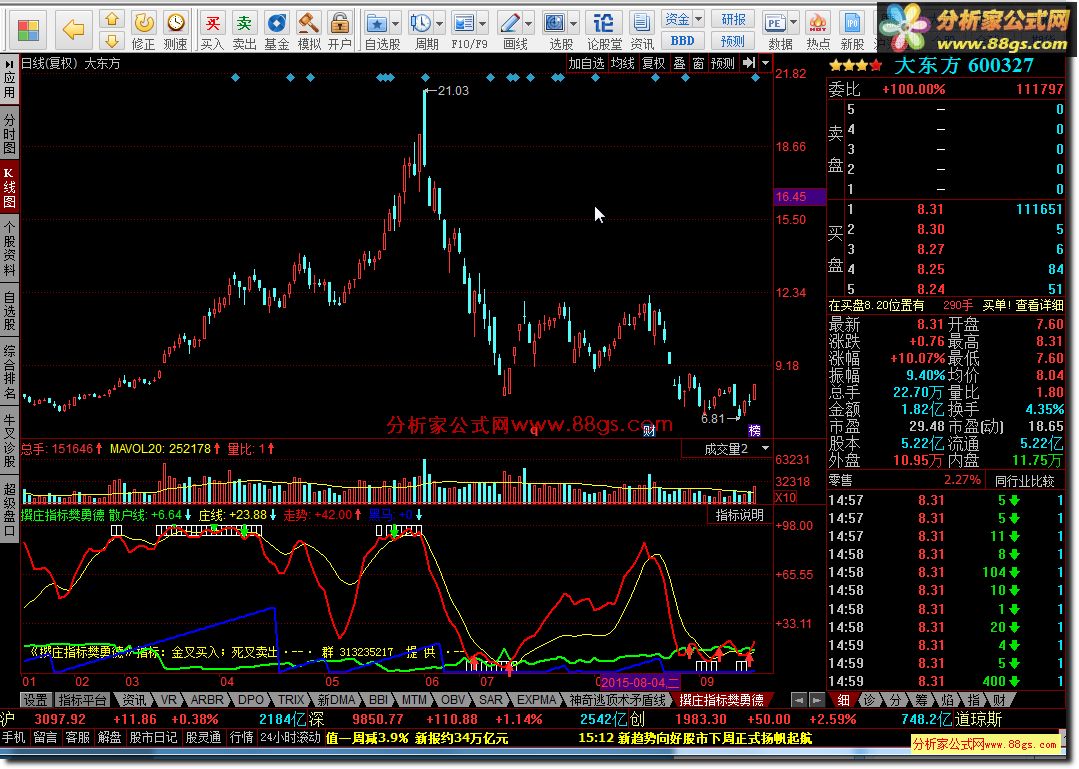Click the 周期 period clock icon
The width and height of the screenshot is (1079, 769).
(x=420, y=23)
